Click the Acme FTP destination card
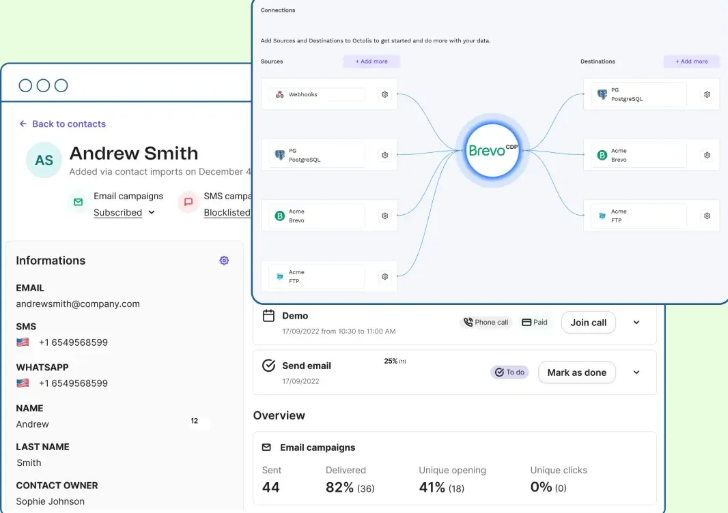 point(651,216)
